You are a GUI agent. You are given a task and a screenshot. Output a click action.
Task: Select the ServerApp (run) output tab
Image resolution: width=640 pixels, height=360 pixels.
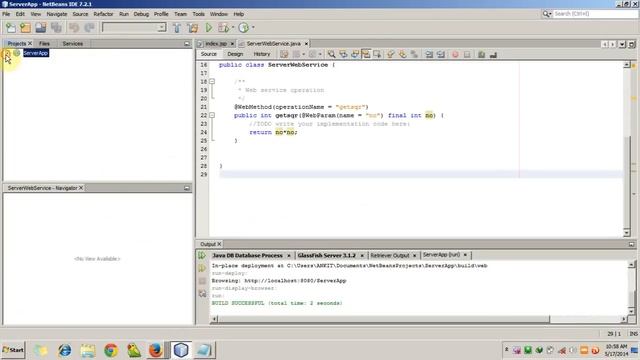tap(441, 255)
